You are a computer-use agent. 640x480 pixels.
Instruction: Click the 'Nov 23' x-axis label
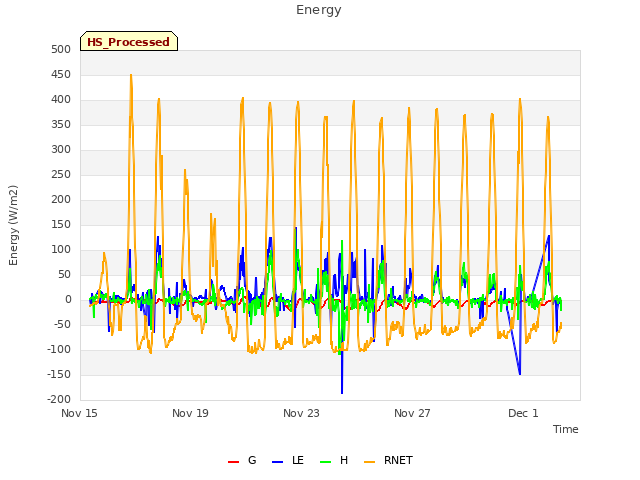pos(301,413)
